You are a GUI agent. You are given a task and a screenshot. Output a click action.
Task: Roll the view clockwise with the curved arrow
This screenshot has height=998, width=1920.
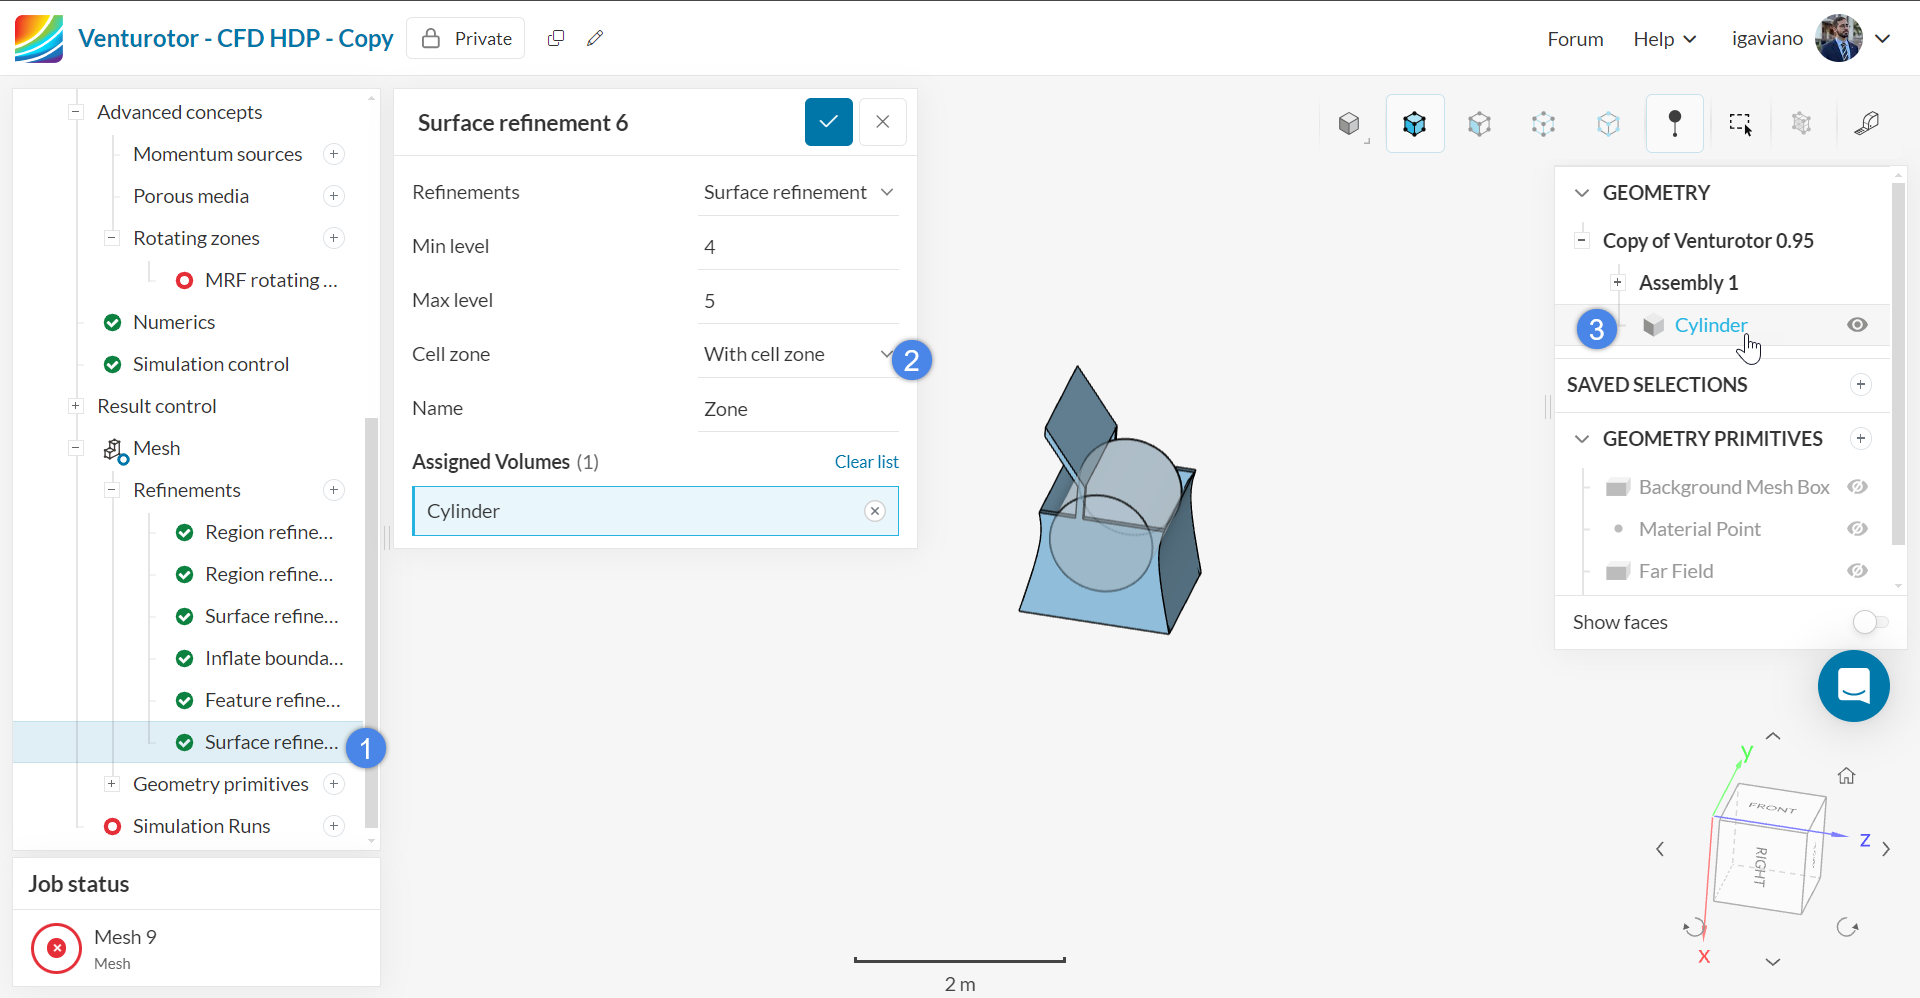click(x=1847, y=927)
